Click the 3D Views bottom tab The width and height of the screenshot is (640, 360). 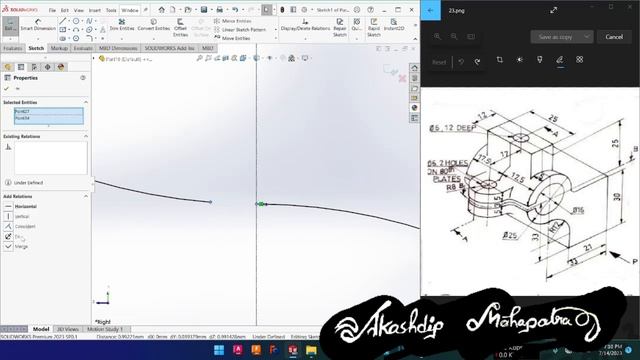(67, 329)
